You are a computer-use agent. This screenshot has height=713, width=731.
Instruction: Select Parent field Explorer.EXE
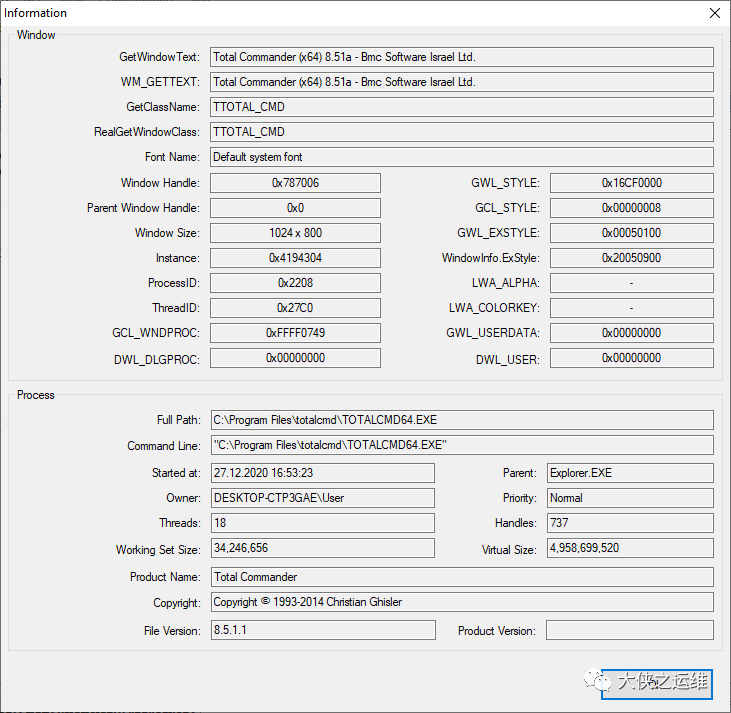point(630,473)
